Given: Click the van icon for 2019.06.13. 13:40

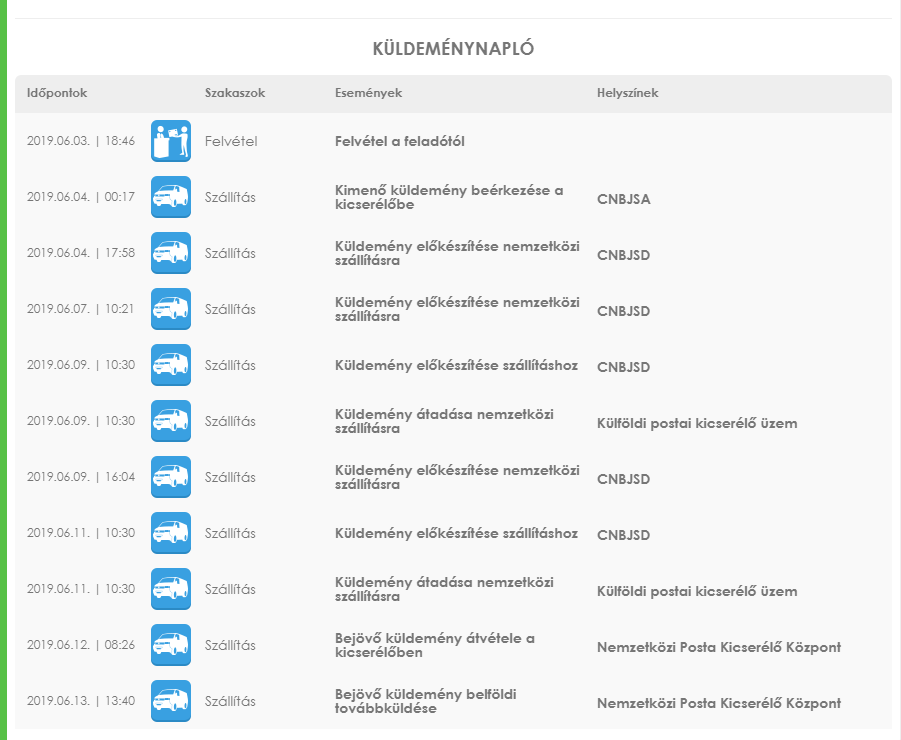Looking at the screenshot, I should 170,701.
